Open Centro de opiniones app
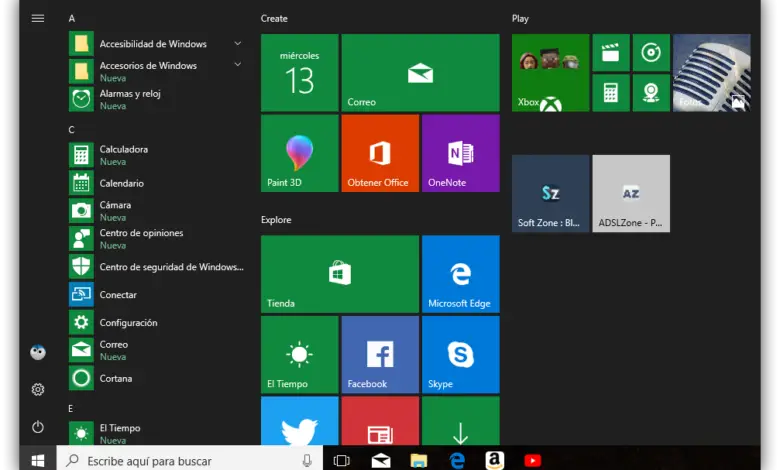The height and width of the screenshot is (470, 780). click(156, 239)
